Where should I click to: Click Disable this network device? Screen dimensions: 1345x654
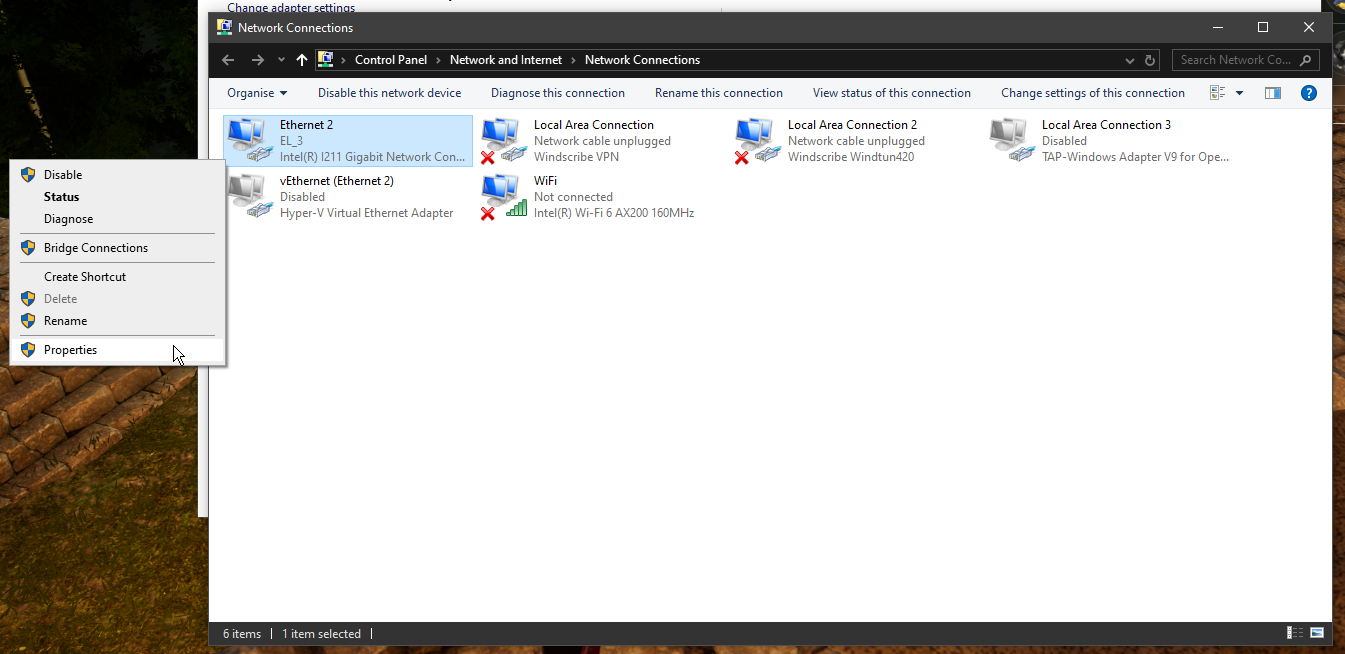pyautogui.click(x=390, y=93)
